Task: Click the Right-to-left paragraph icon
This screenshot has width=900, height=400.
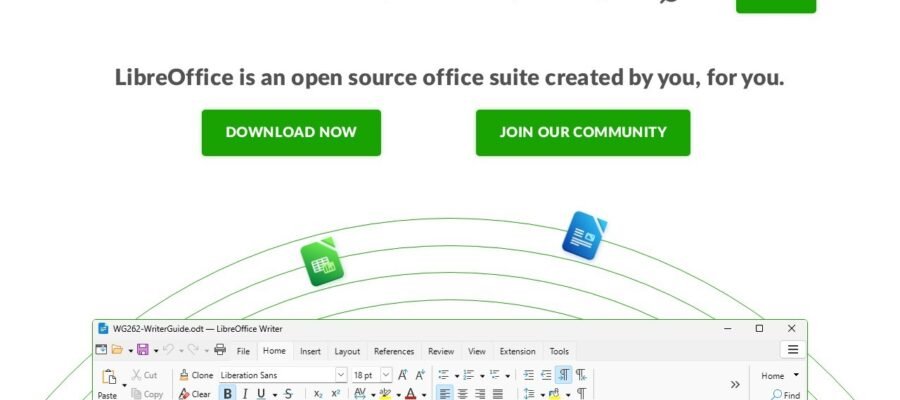Action: [581, 375]
